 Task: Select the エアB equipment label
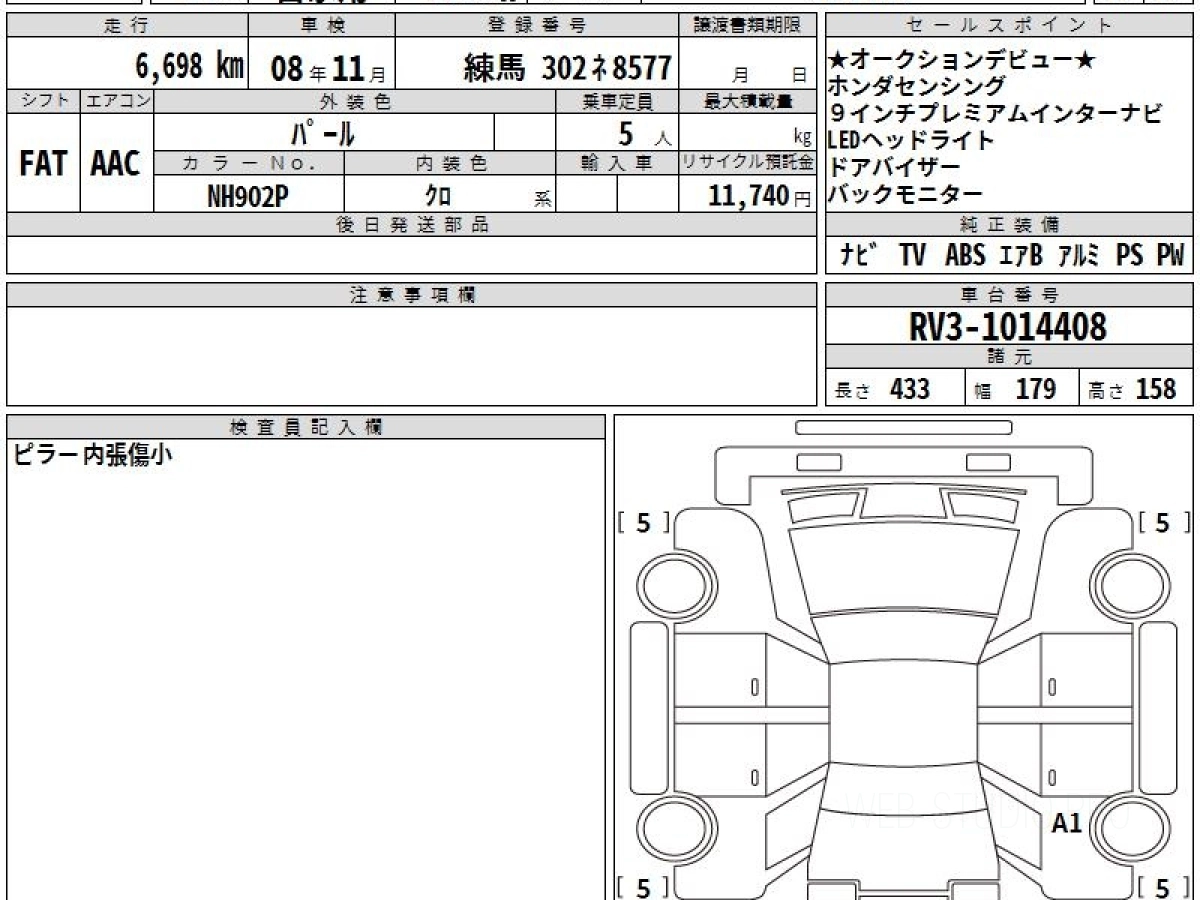point(1020,256)
